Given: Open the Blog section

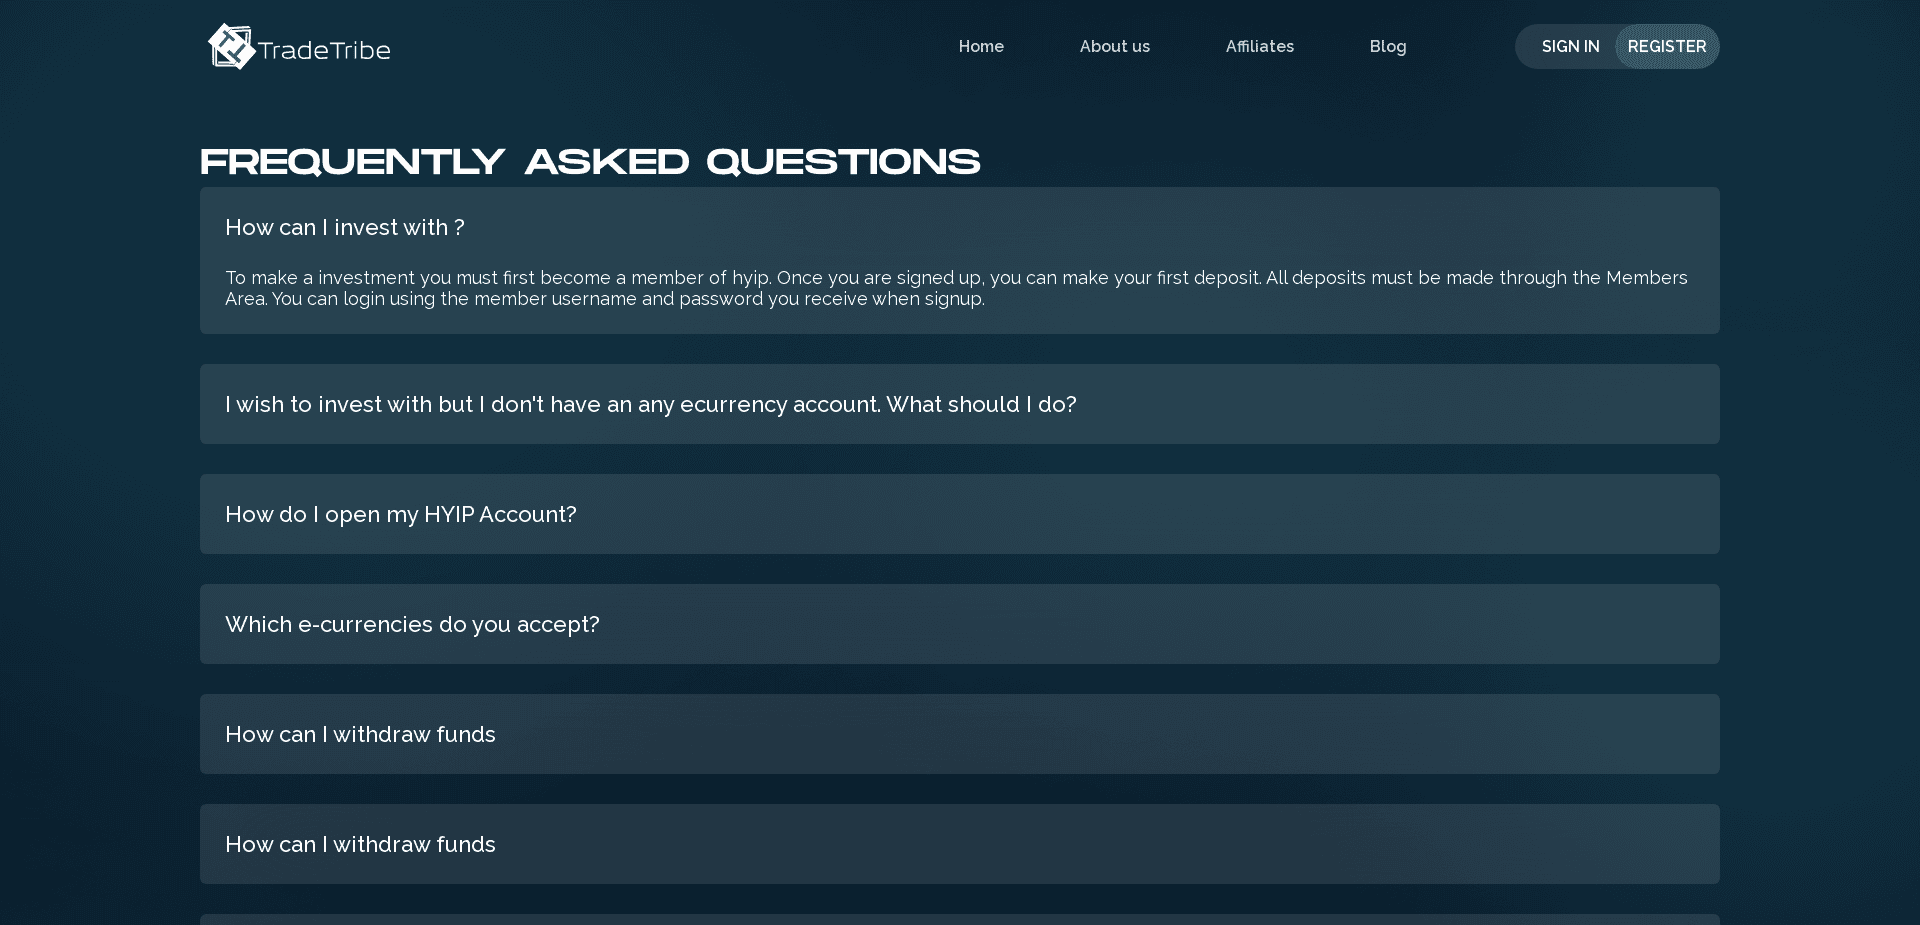Looking at the screenshot, I should (1387, 46).
